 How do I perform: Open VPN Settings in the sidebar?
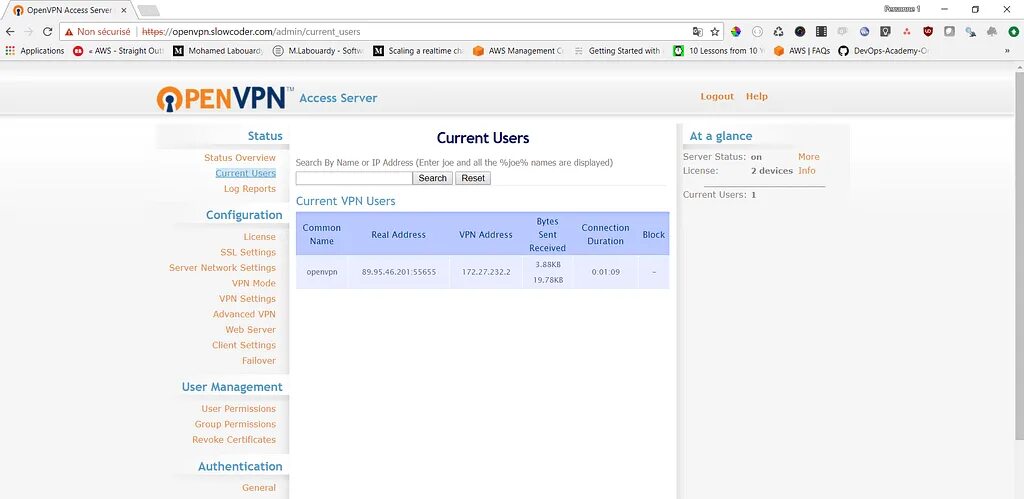(x=247, y=298)
